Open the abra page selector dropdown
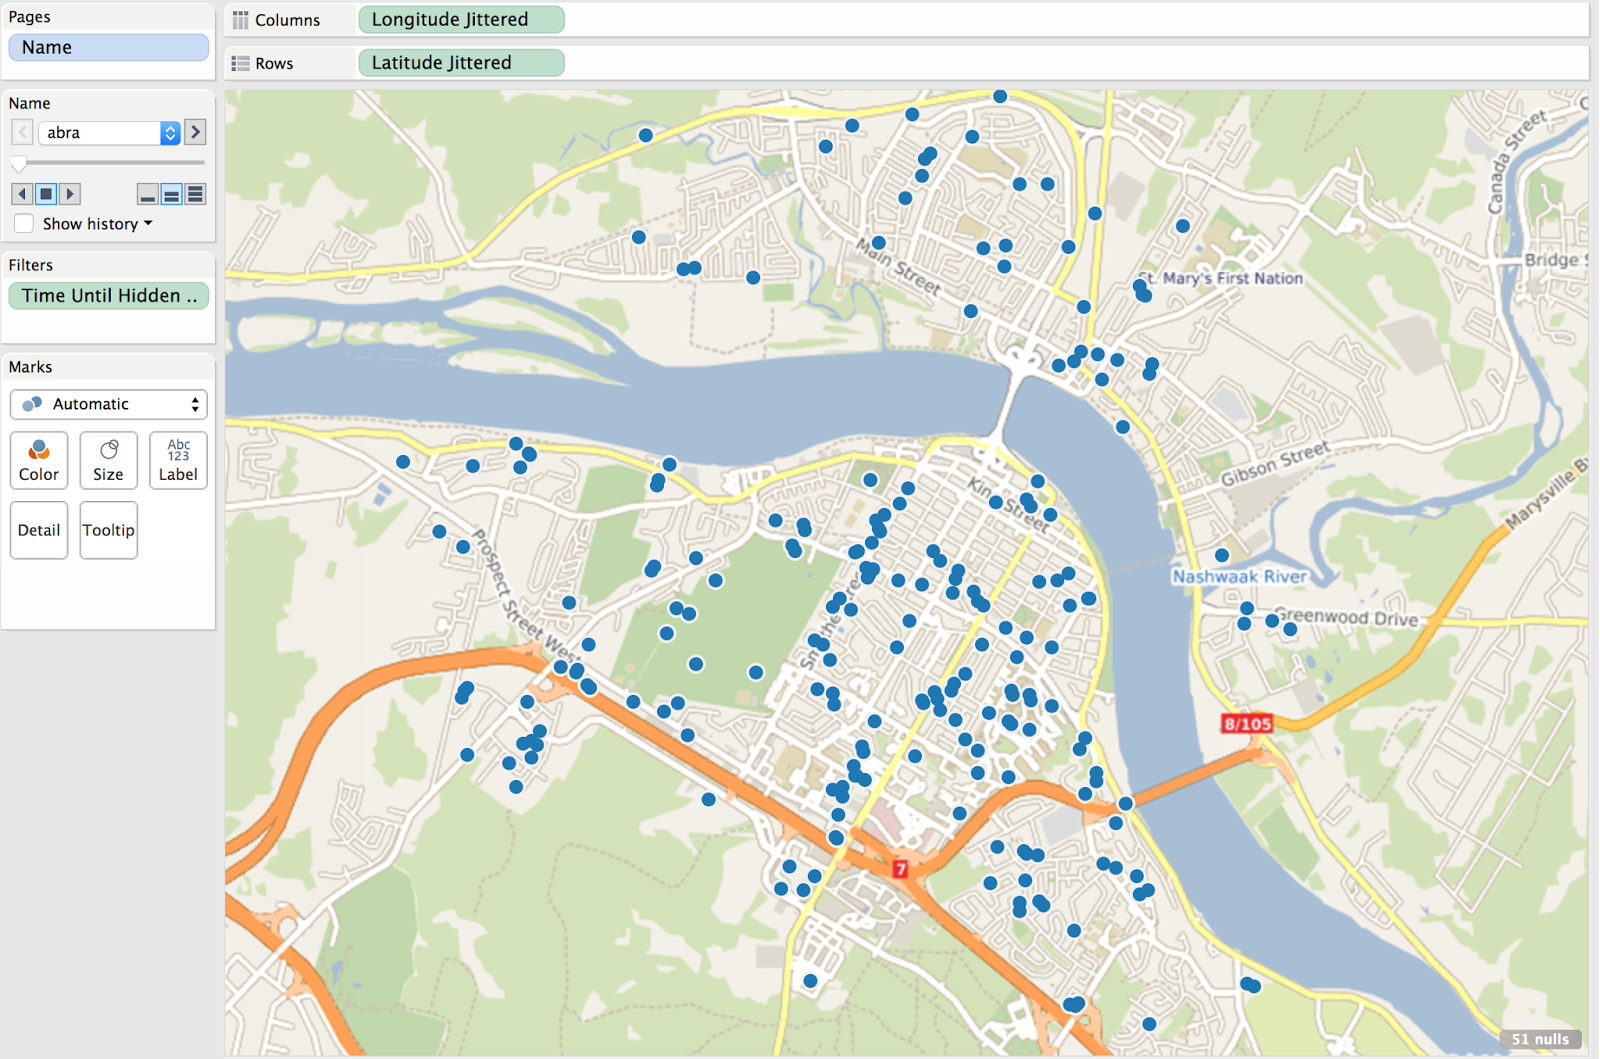This screenshot has height=1059, width=1600. pos(169,132)
